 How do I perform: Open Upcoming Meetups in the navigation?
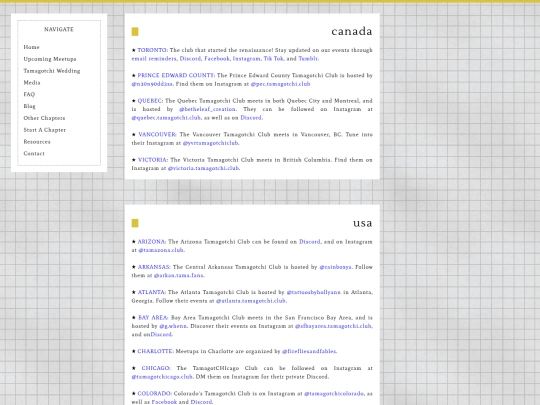coord(50,59)
